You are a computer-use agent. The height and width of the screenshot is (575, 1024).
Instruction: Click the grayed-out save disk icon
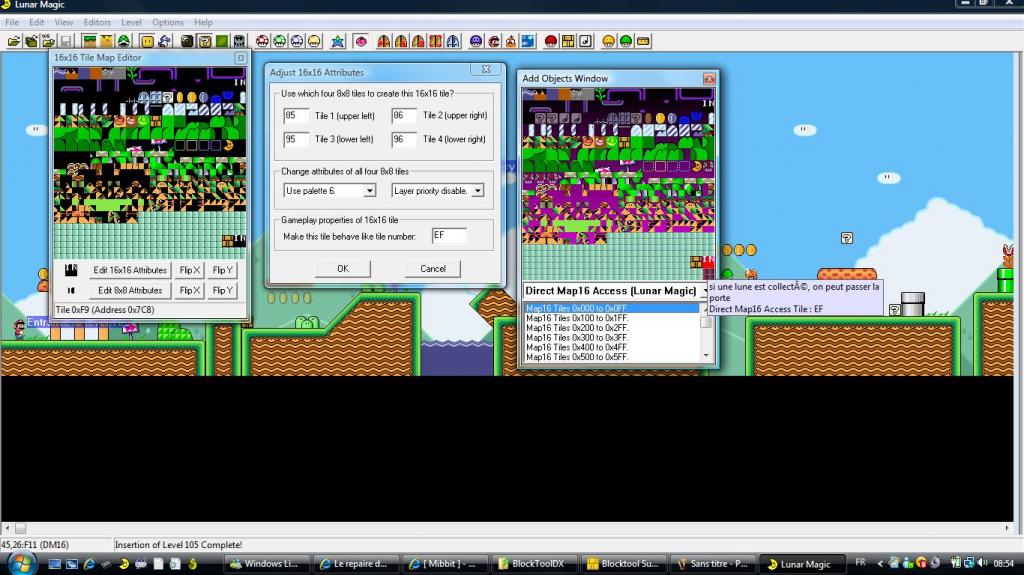(x=65, y=41)
